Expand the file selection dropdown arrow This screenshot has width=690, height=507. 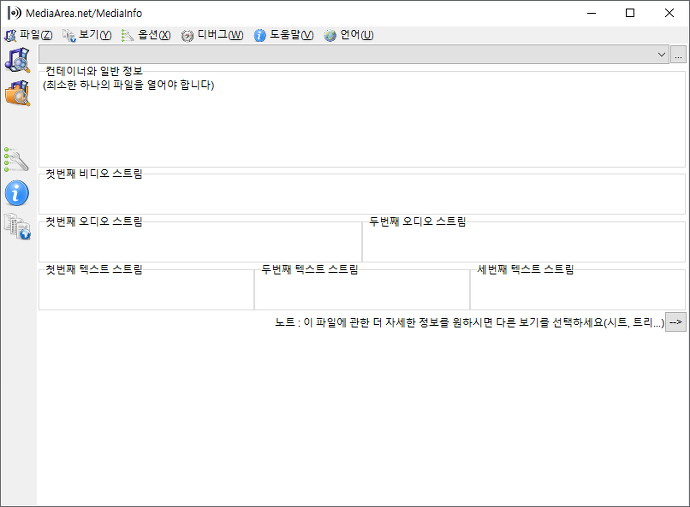click(x=661, y=55)
